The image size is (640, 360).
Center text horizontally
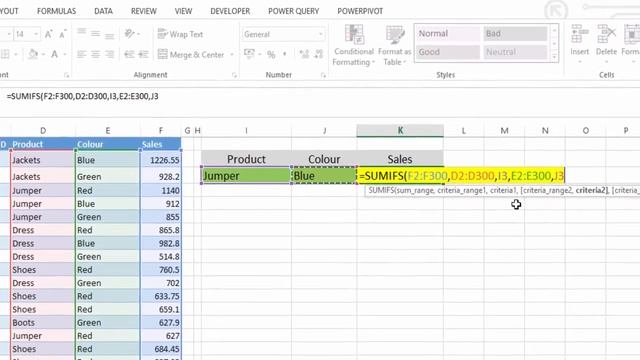96,54
